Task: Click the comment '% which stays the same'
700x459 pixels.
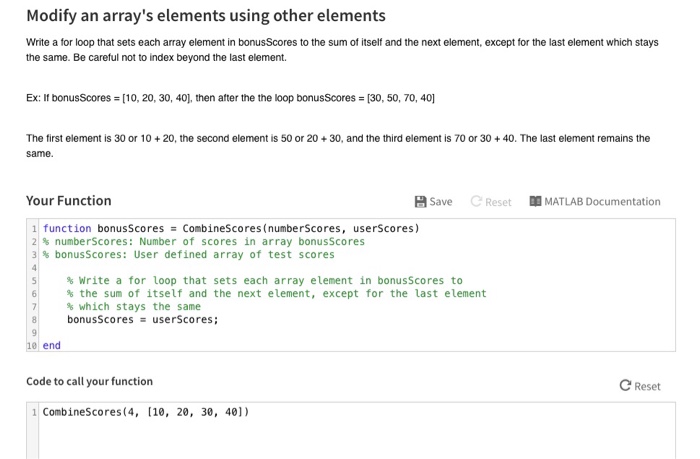Action: 134,307
